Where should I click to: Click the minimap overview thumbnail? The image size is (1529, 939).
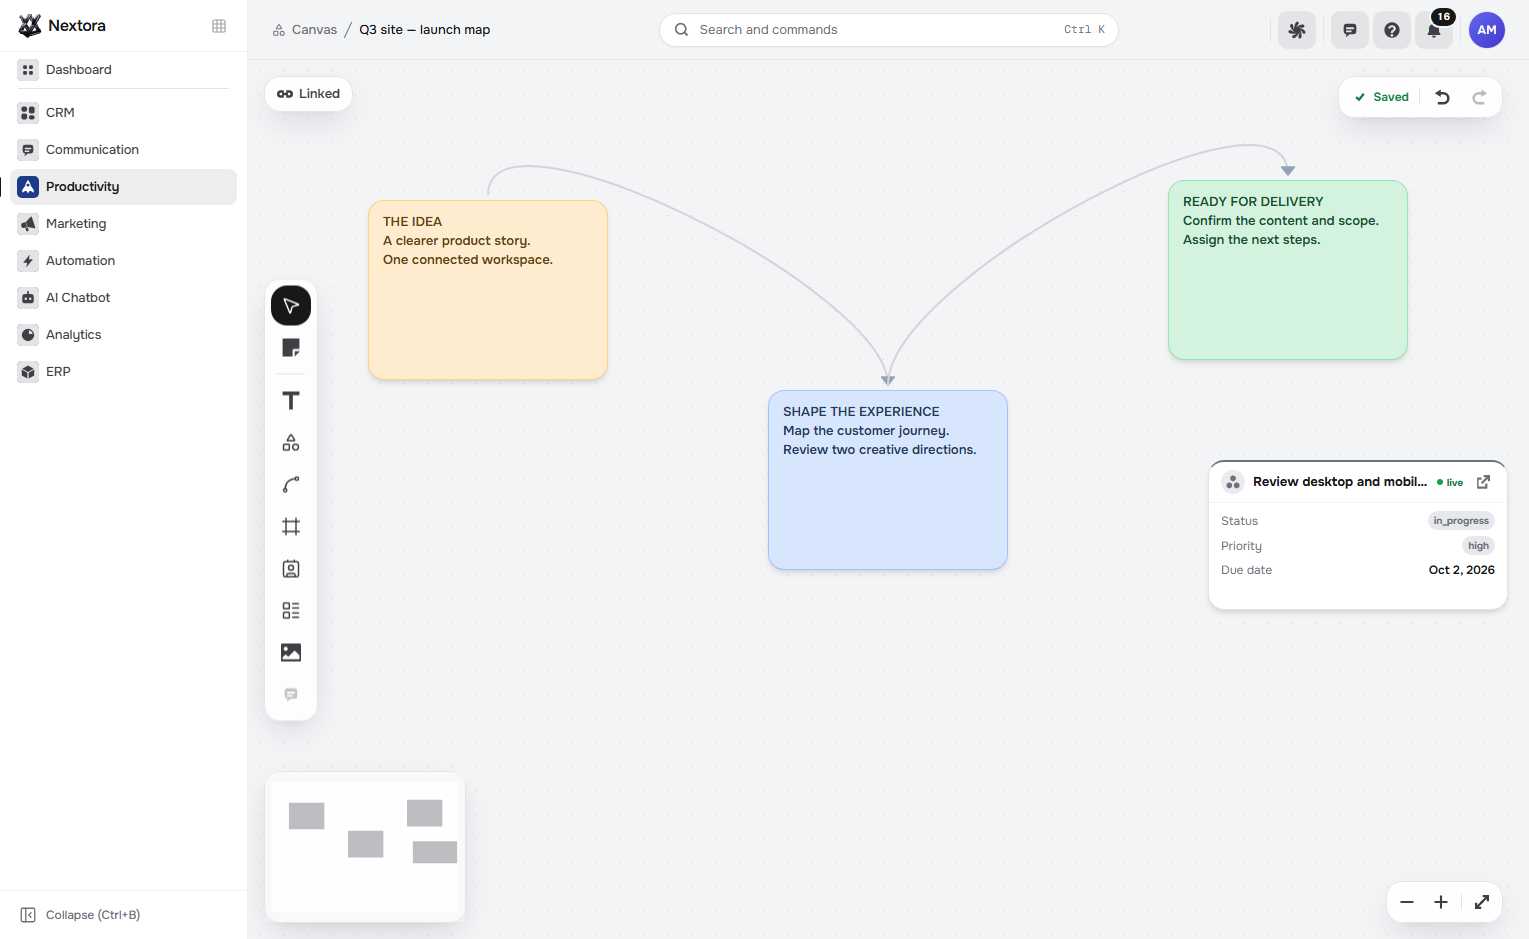point(365,846)
